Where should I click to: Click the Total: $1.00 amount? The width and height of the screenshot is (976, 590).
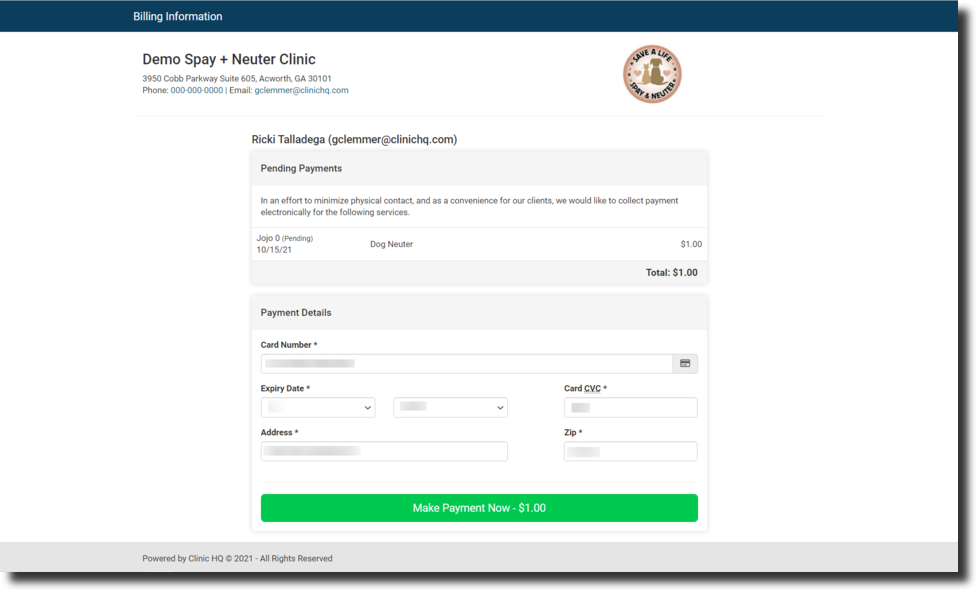coord(671,273)
